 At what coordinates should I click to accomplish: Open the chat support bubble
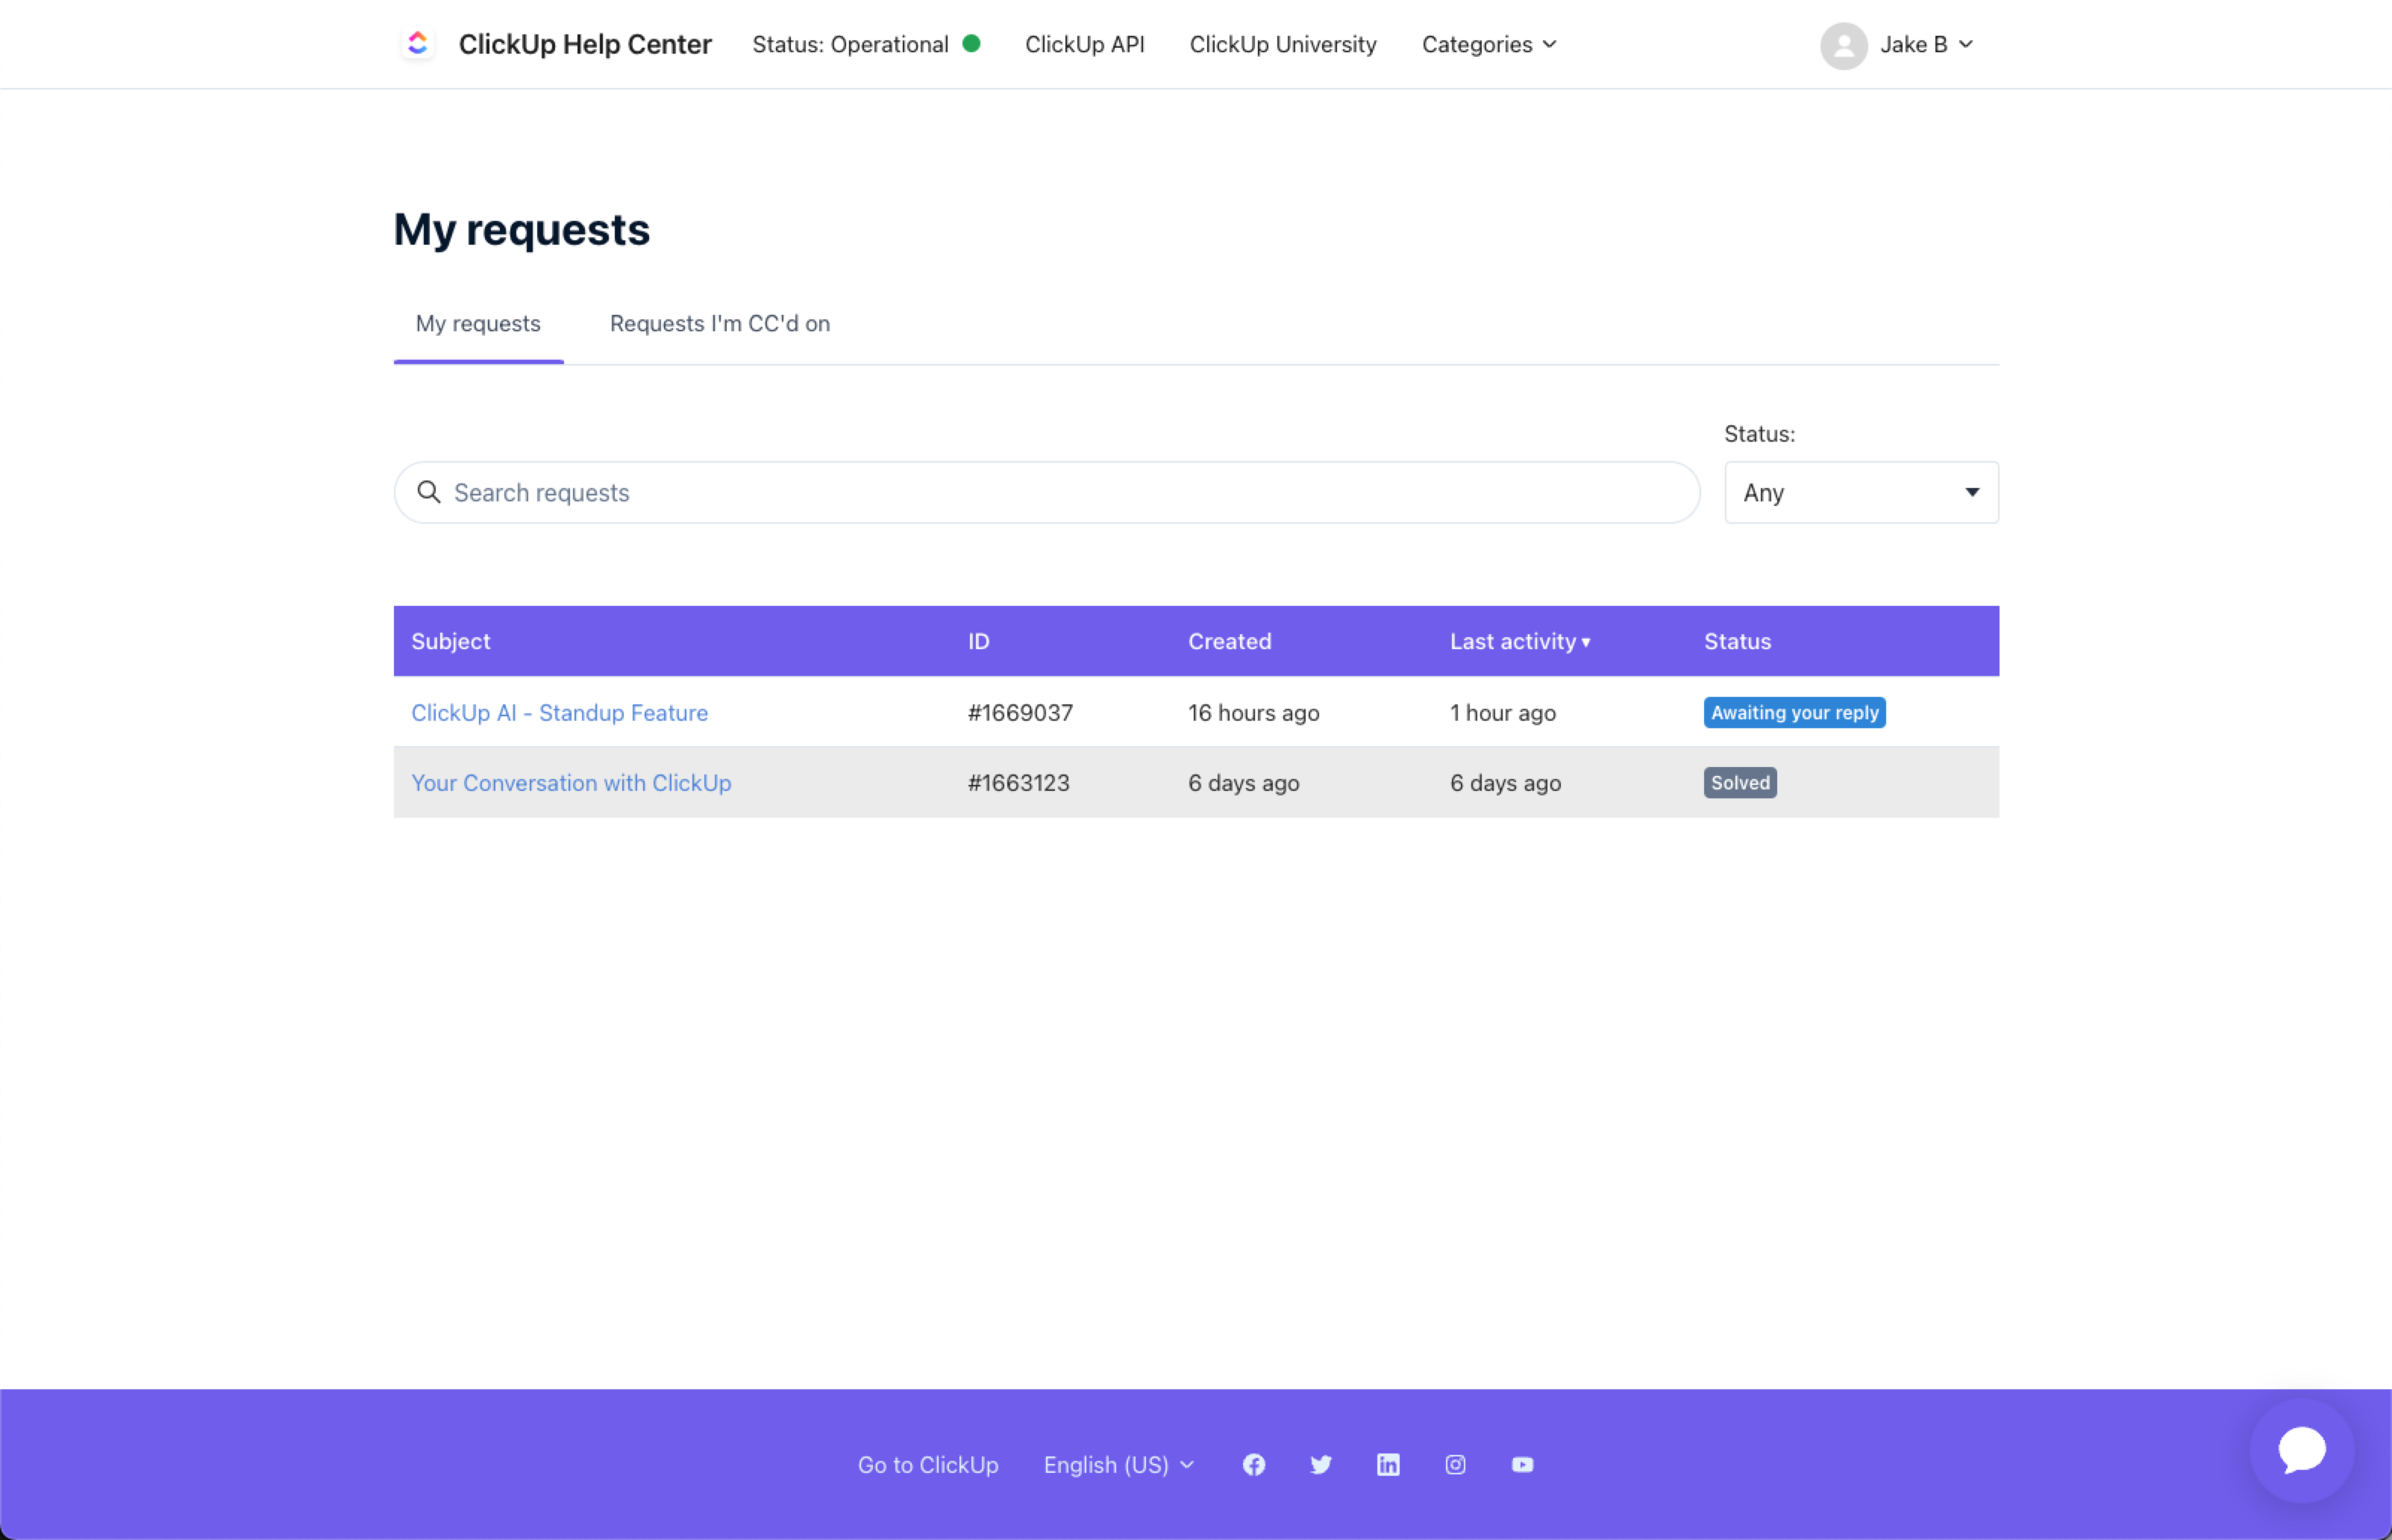coord(2301,1450)
